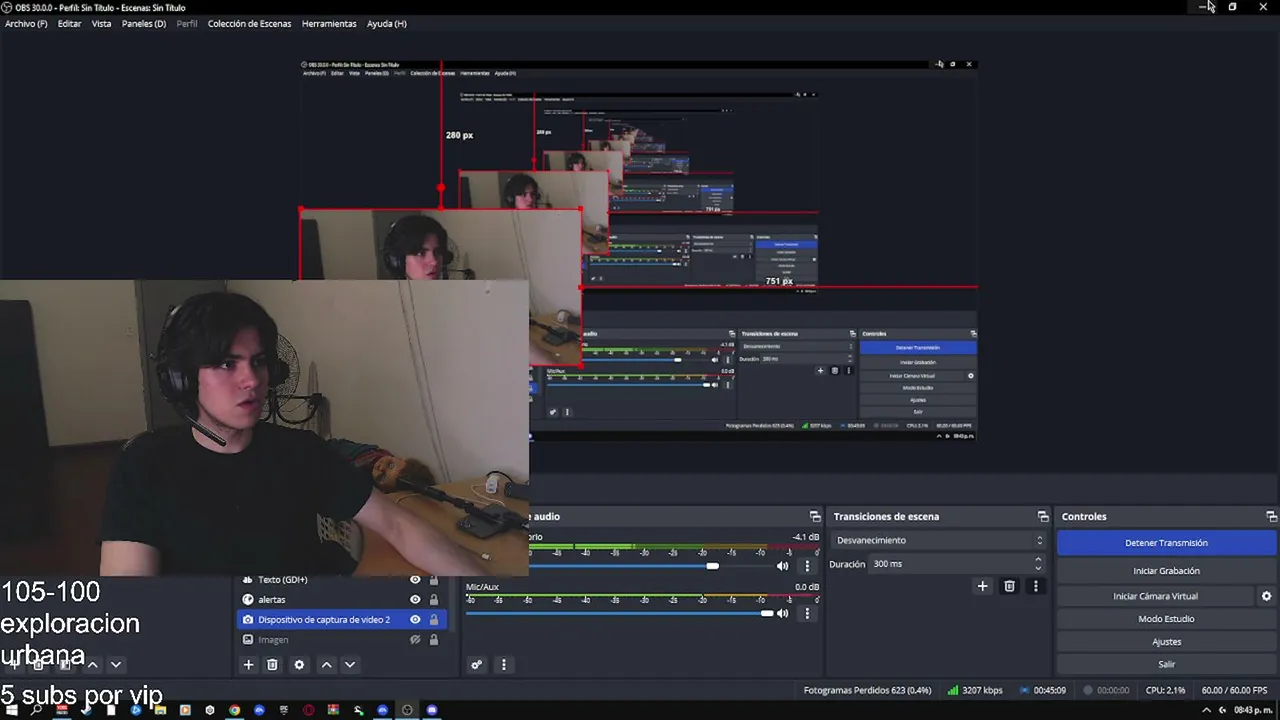Open the Colección de Escenas menu
Image resolution: width=1280 pixels, height=720 pixels.
point(249,24)
